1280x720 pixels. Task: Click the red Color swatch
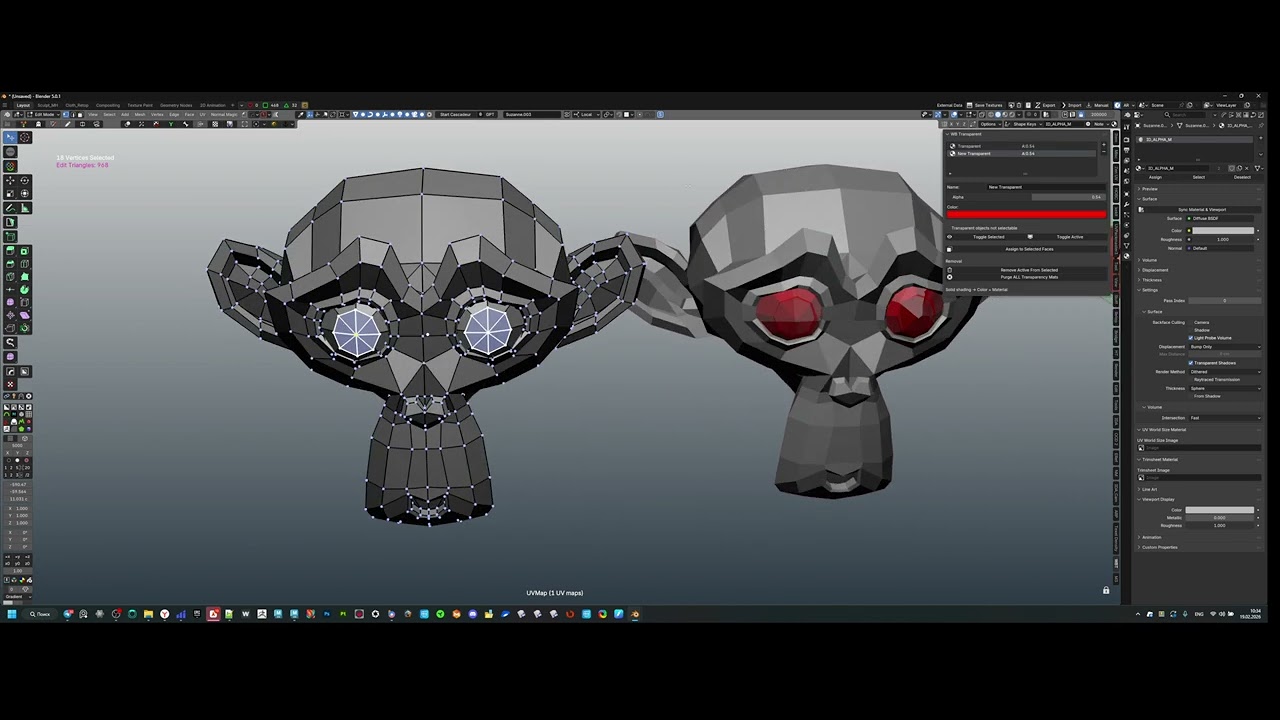(x=1027, y=214)
